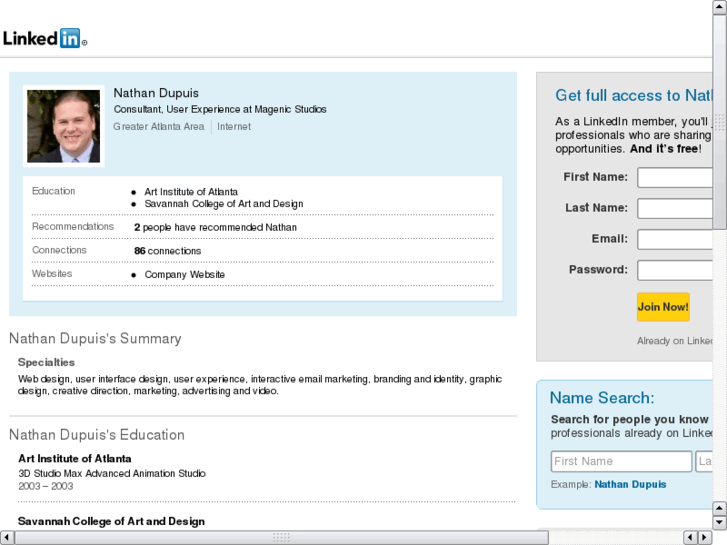Click the Specialties subheading
The height and width of the screenshot is (545, 727).
tap(46, 362)
